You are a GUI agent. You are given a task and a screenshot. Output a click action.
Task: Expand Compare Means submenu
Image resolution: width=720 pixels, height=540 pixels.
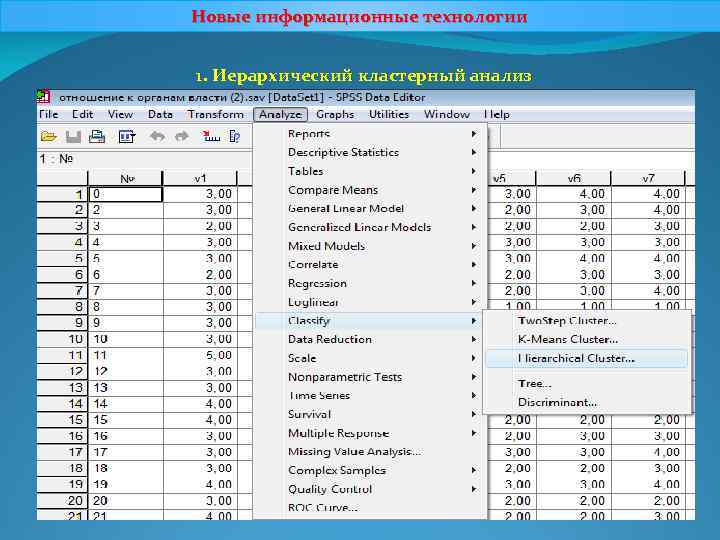point(370,190)
